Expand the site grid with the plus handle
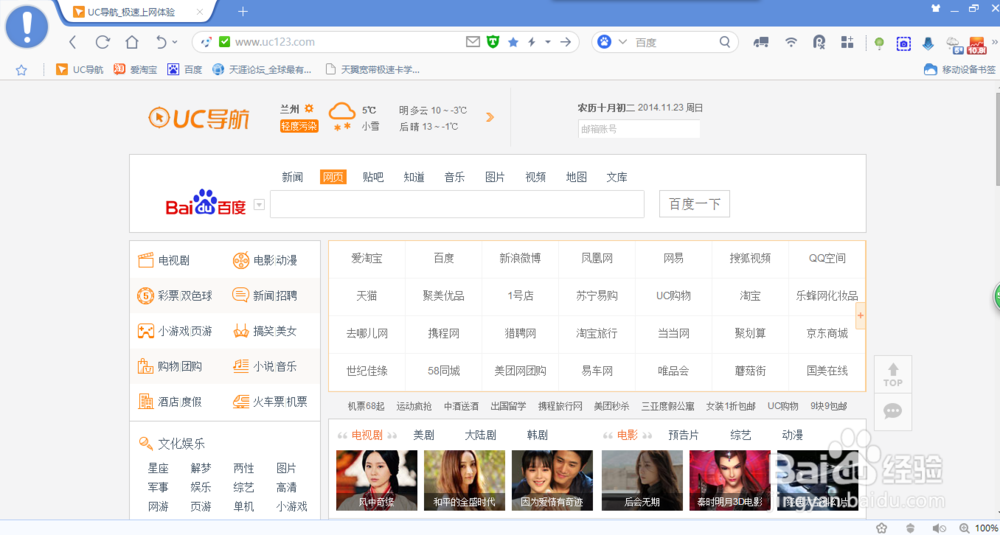The width and height of the screenshot is (1000, 535). click(x=860, y=316)
